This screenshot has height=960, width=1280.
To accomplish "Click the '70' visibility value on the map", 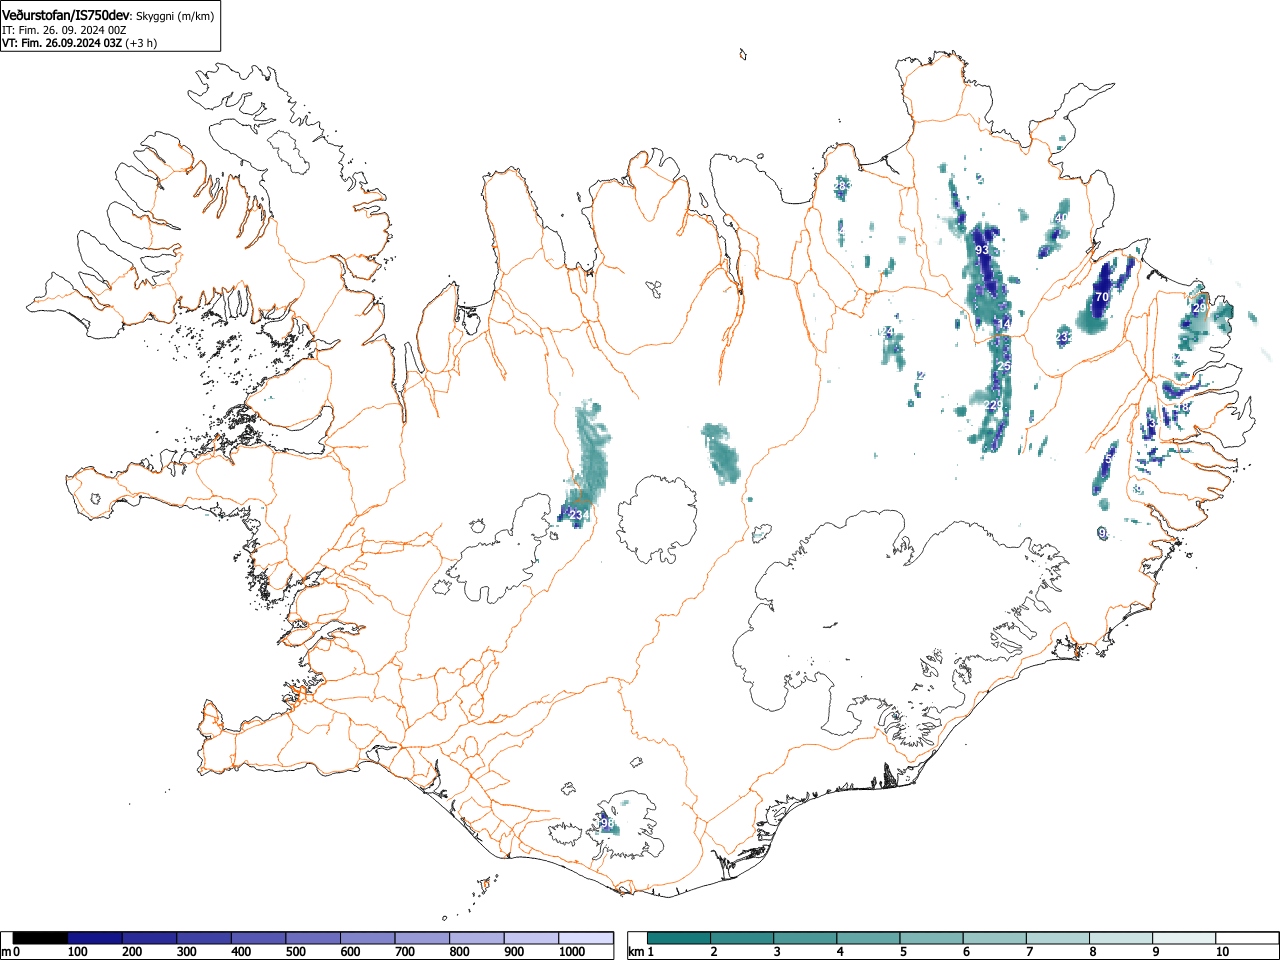I will coord(1102,297).
